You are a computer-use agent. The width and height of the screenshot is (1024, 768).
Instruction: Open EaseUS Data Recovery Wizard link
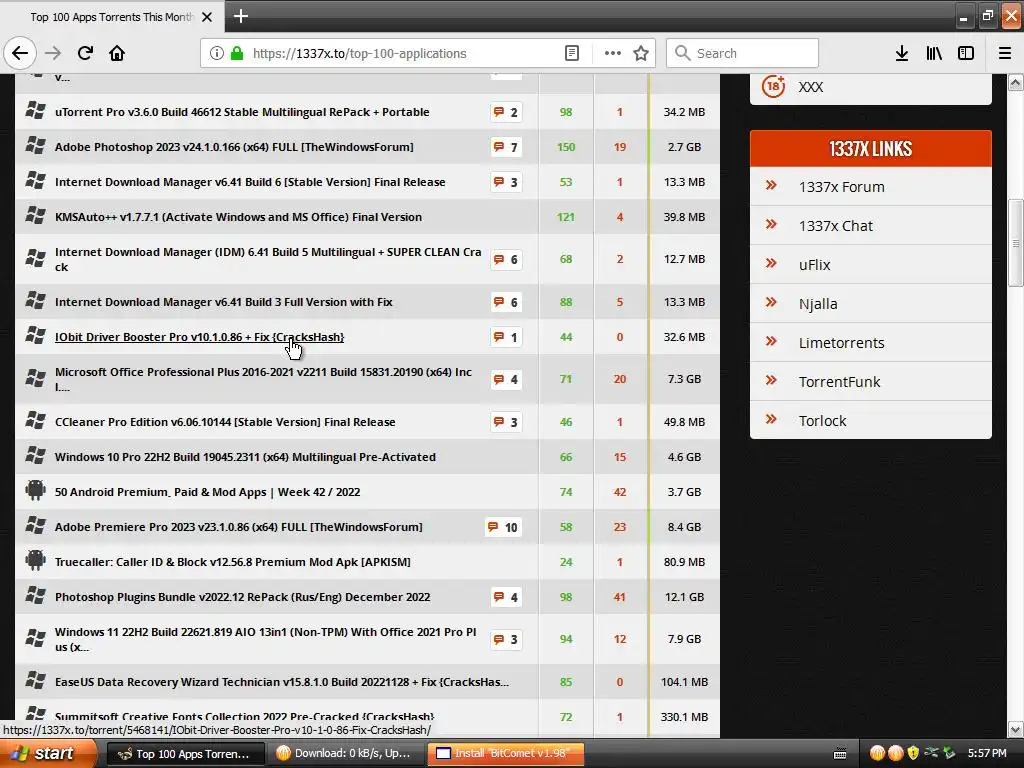[x=281, y=682]
